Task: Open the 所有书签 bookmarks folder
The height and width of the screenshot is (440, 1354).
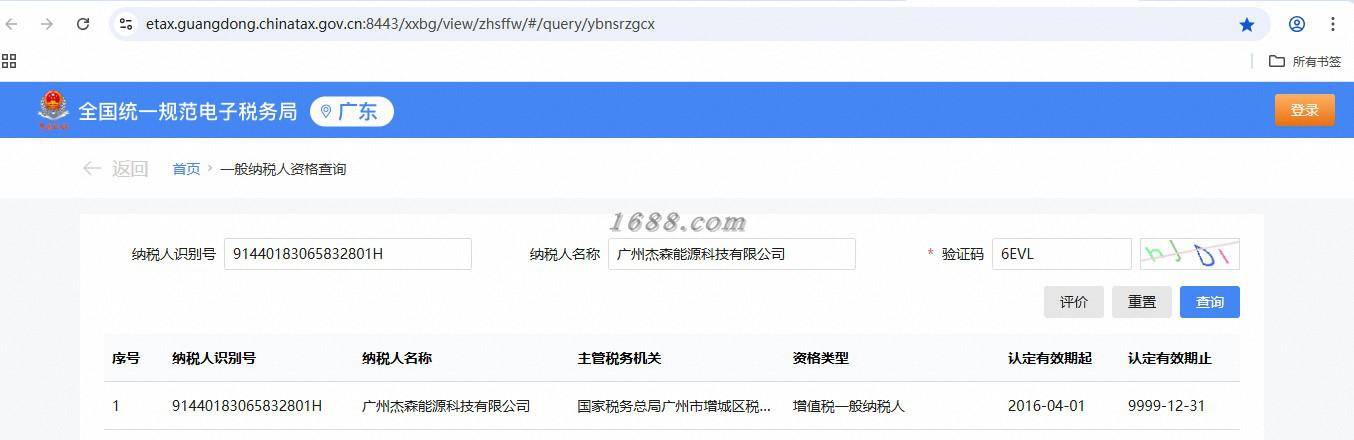Action: [1305, 61]
